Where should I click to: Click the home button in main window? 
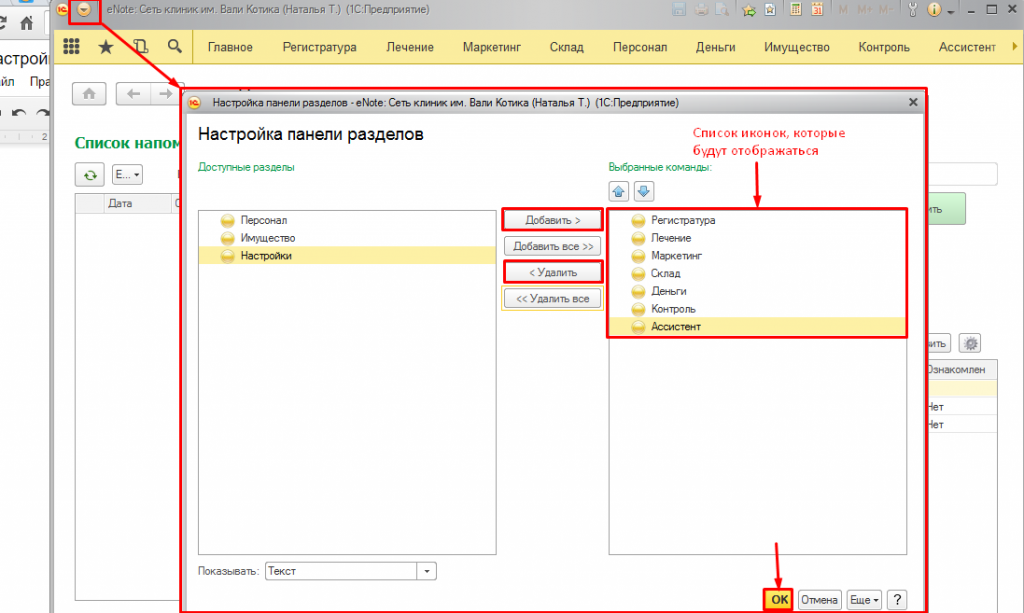(x=89, y=94)
